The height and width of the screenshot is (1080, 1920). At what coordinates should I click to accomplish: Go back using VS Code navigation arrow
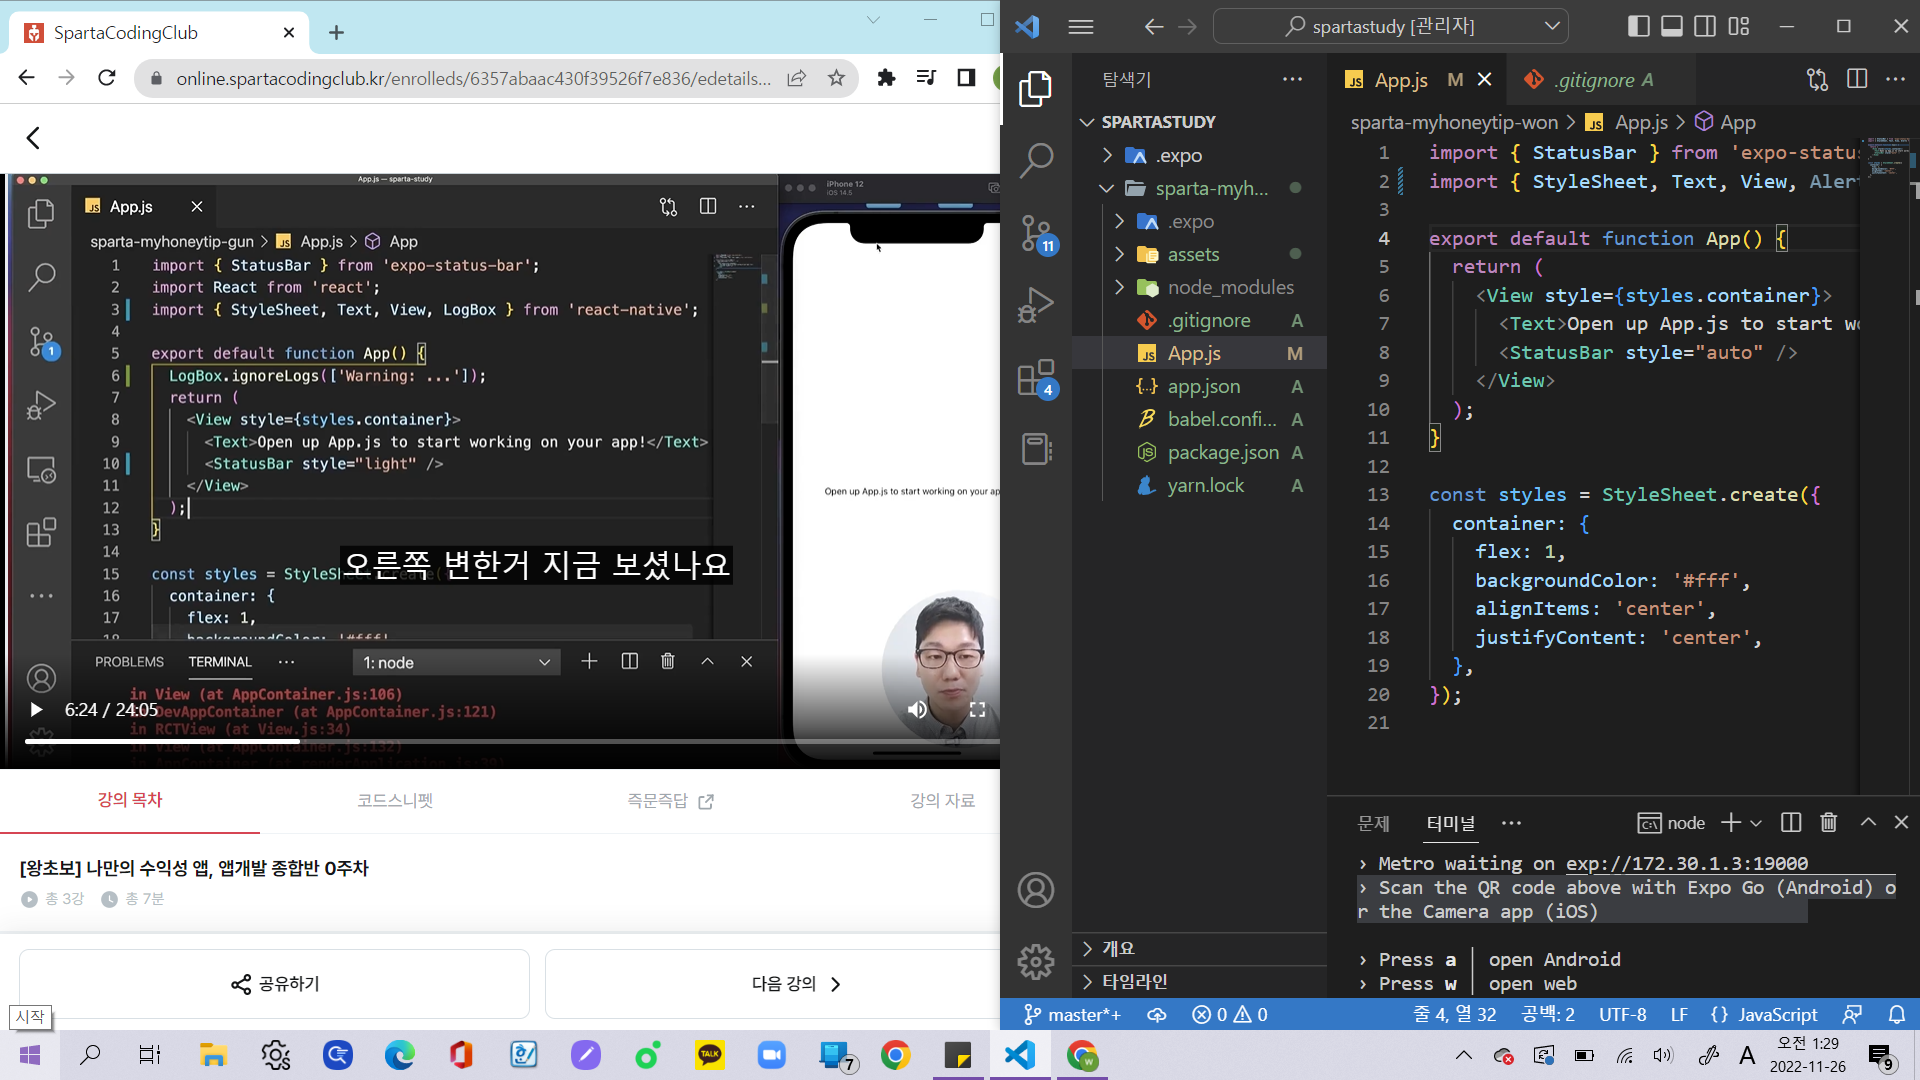[1154, 27]
